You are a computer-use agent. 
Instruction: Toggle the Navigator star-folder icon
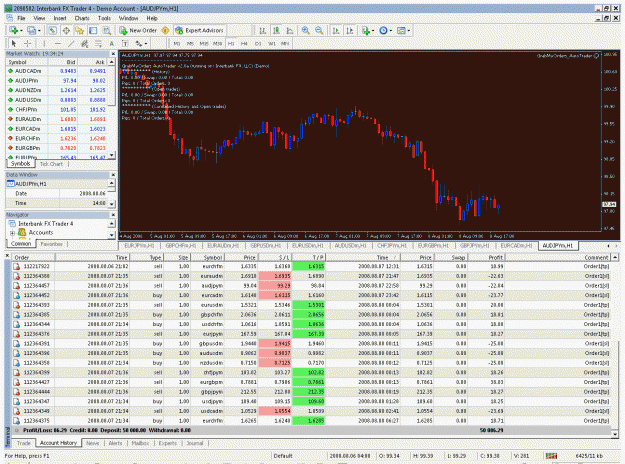tap(79, 30)
